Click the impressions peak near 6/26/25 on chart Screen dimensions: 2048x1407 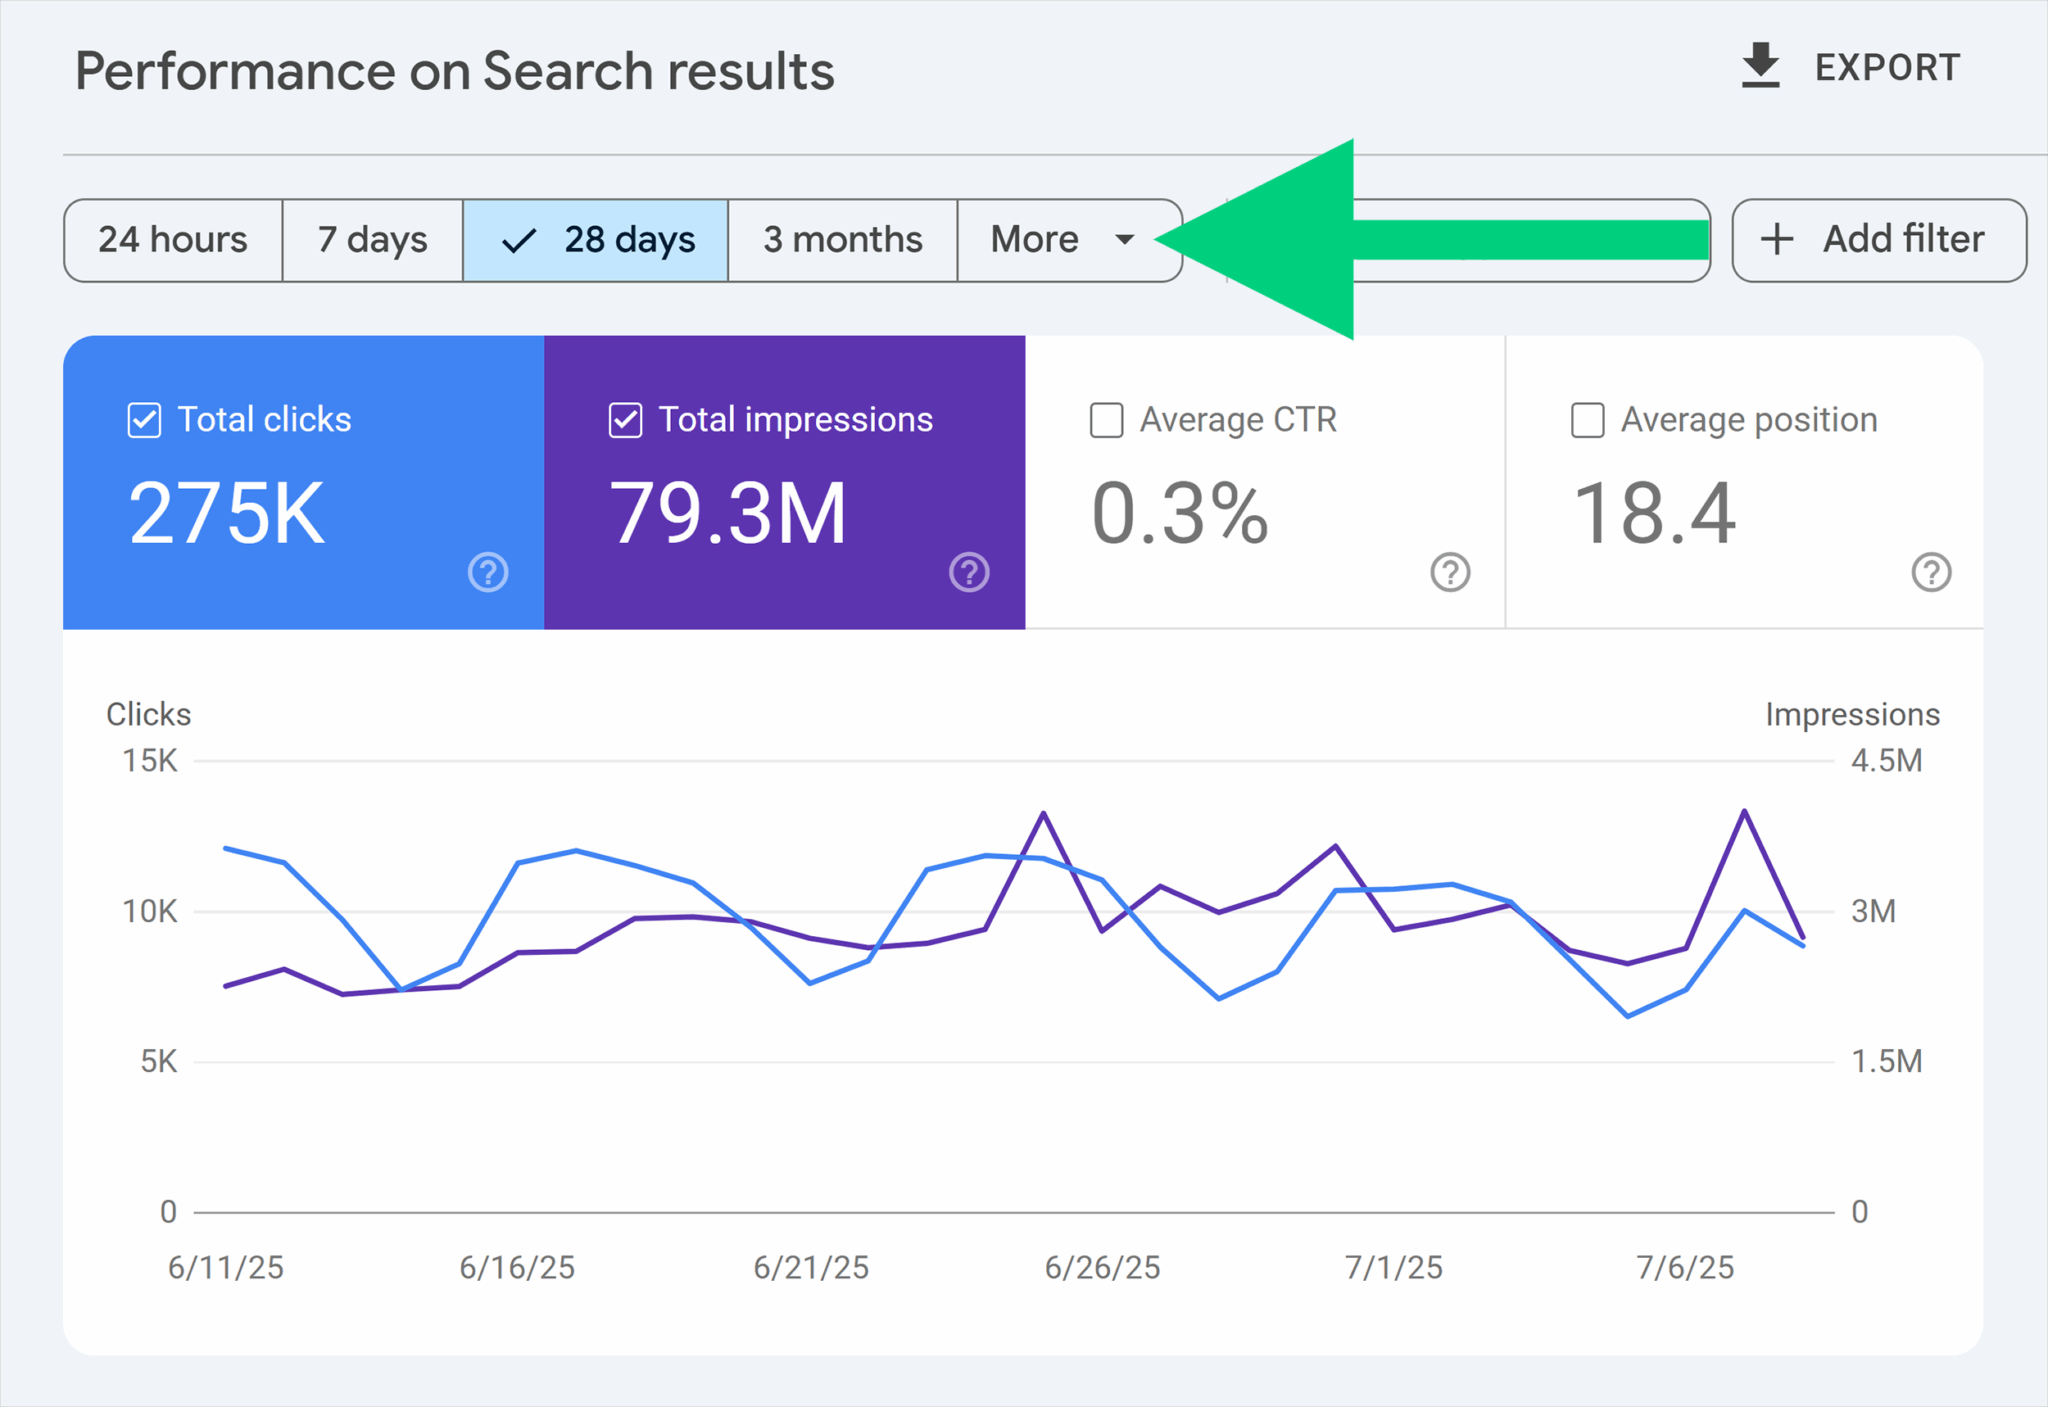(1044, 813)
